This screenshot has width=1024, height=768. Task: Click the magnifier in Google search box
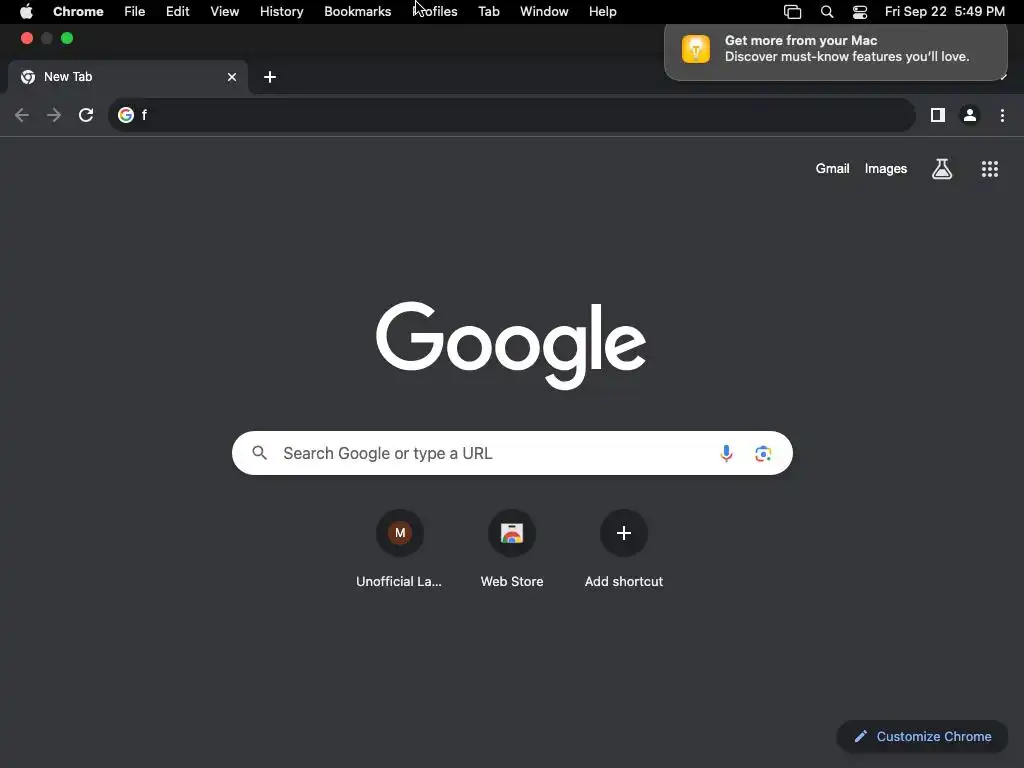click(260, 453)
